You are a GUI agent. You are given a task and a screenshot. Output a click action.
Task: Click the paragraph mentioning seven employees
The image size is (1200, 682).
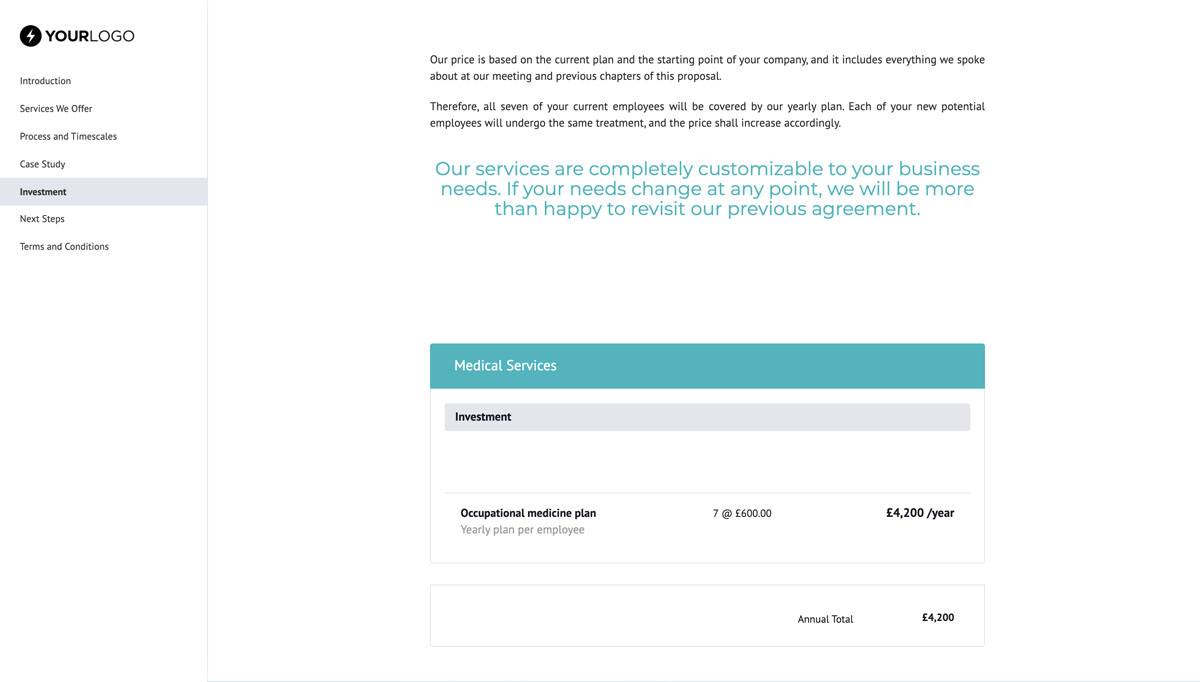pyautogui.click(x=705, y=114)
